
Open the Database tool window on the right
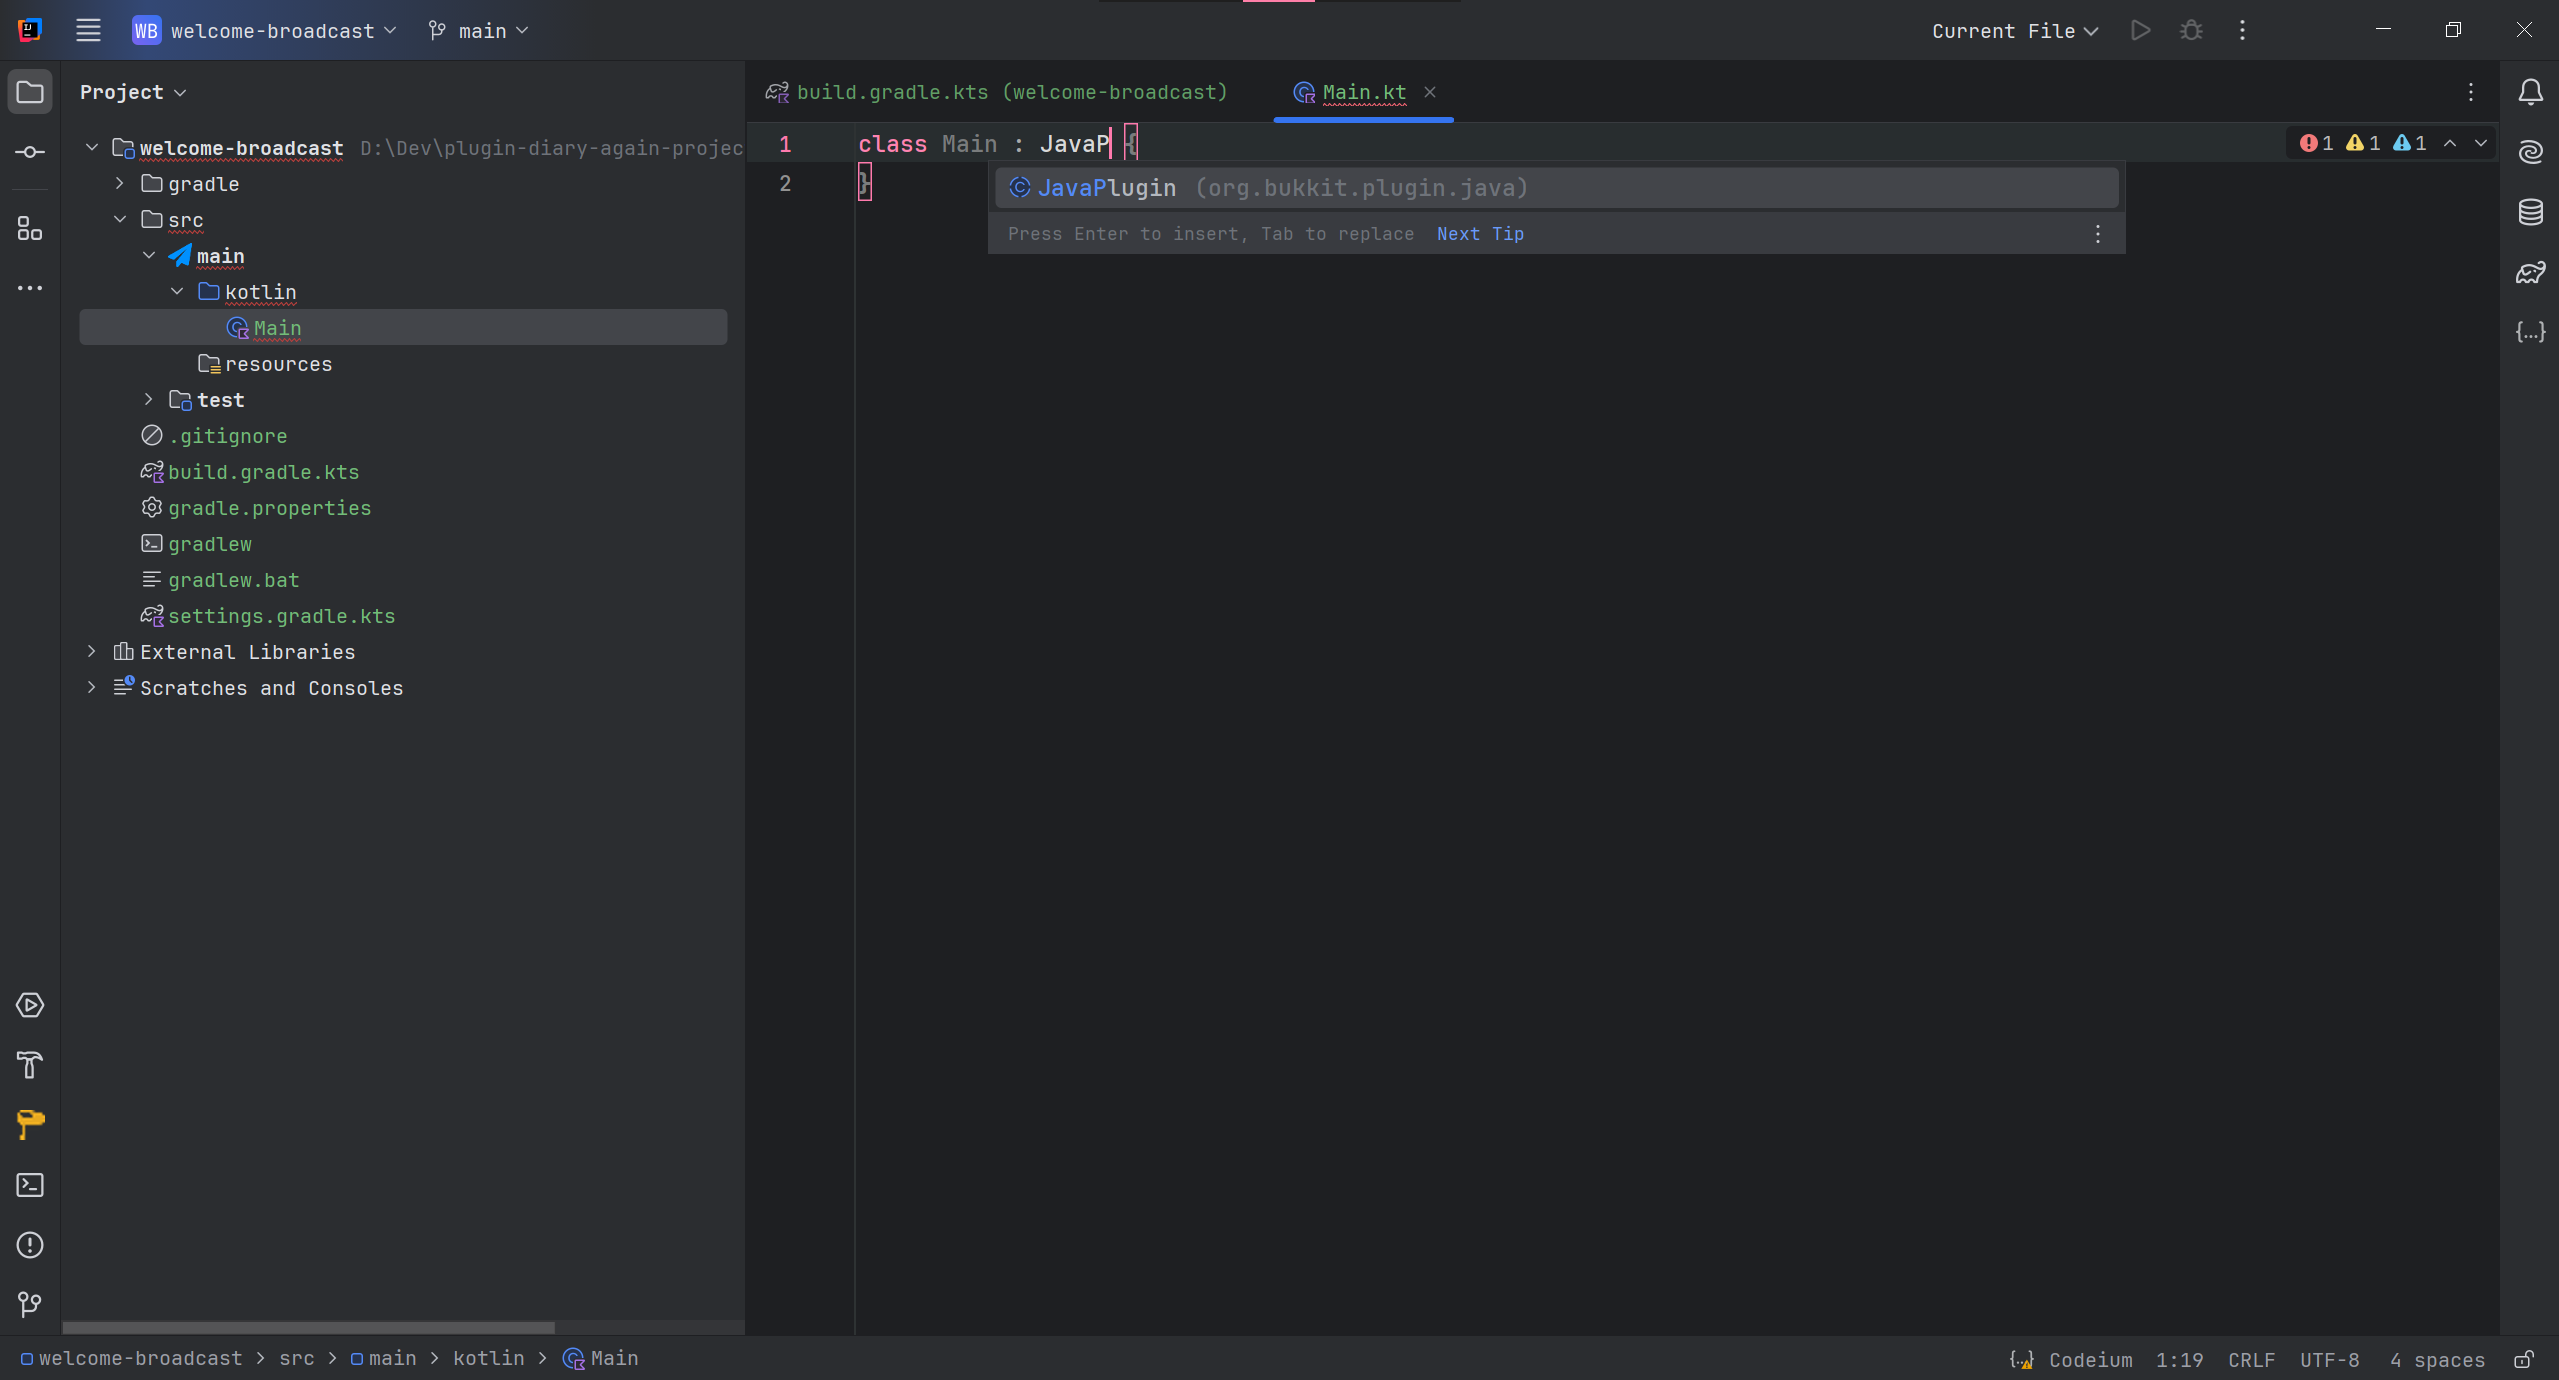[x=2531, y=212]
